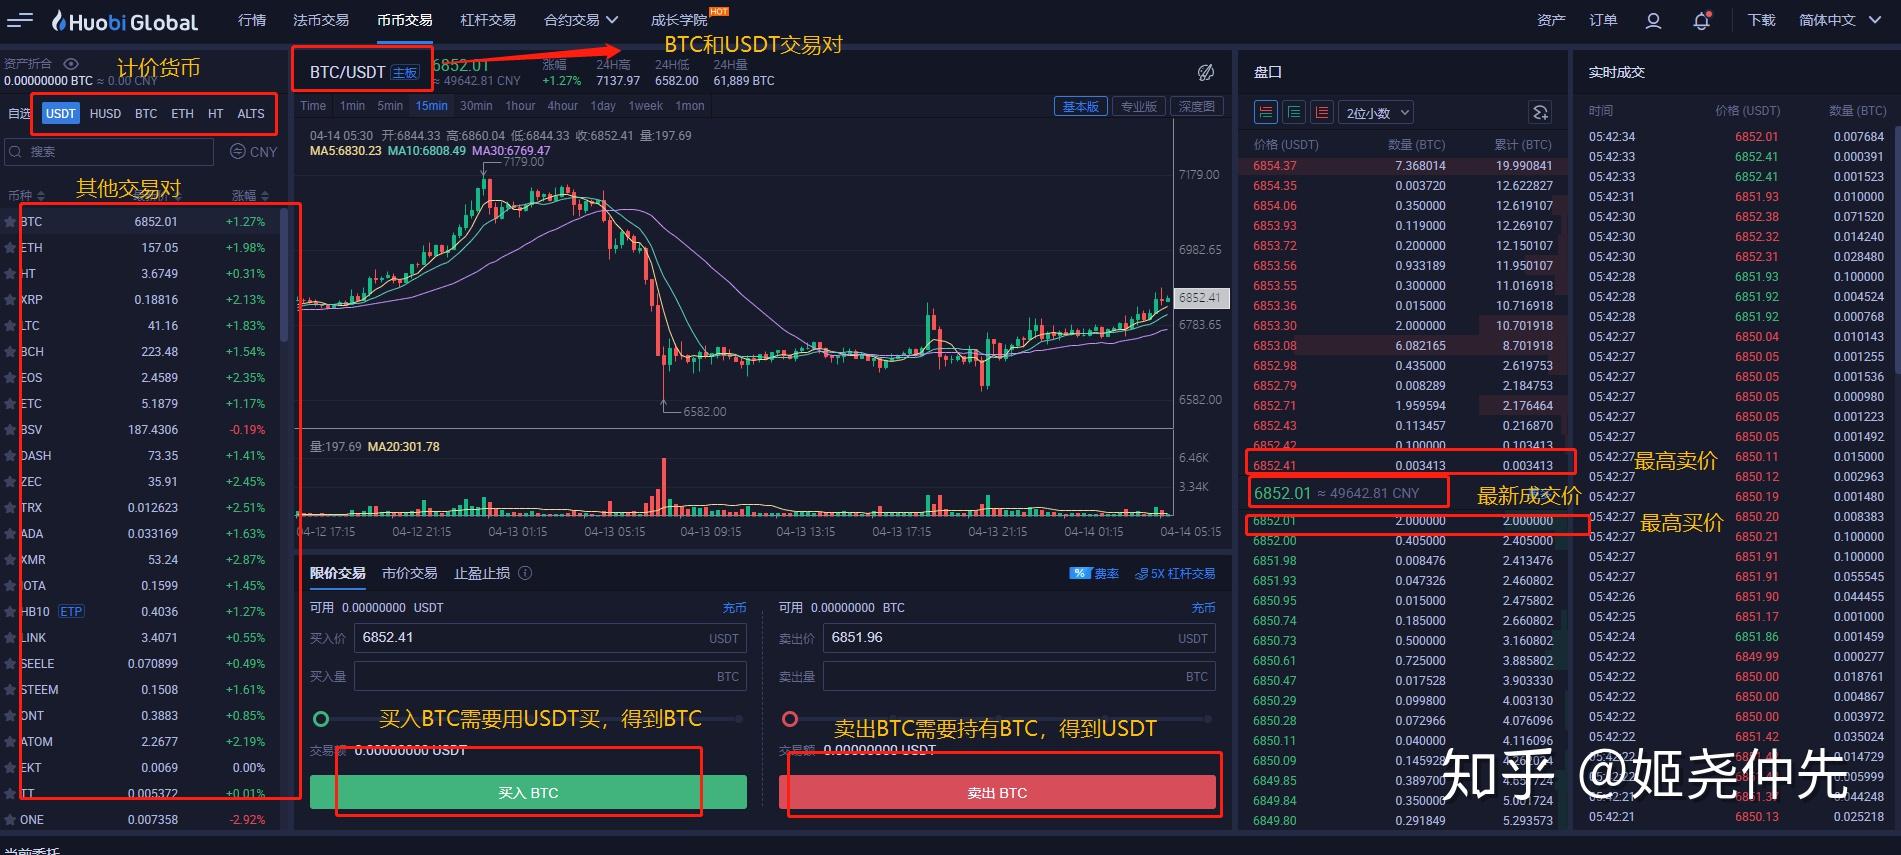Go to the 行情 markets page
Viewport: 1901px width, 855px height.
point(252,20)
